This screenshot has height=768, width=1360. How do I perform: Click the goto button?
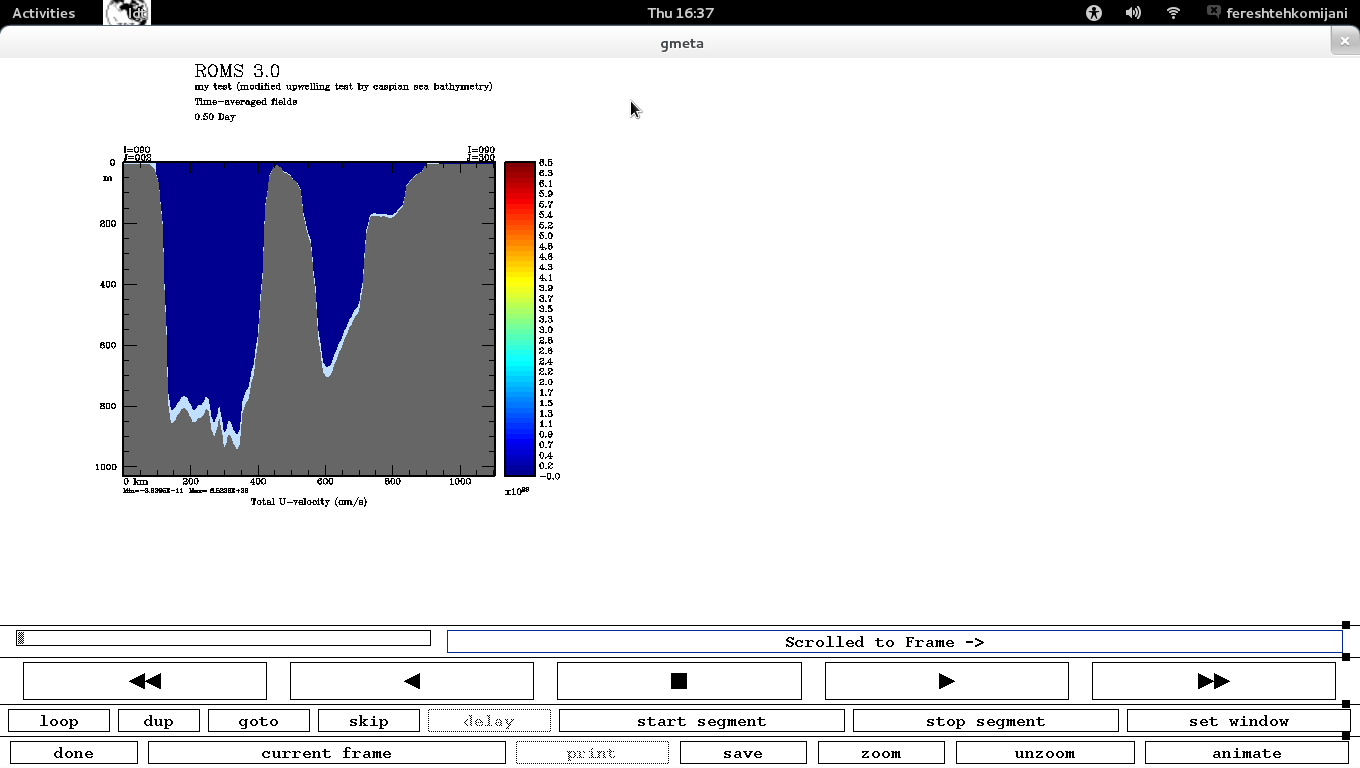point(259,721)
